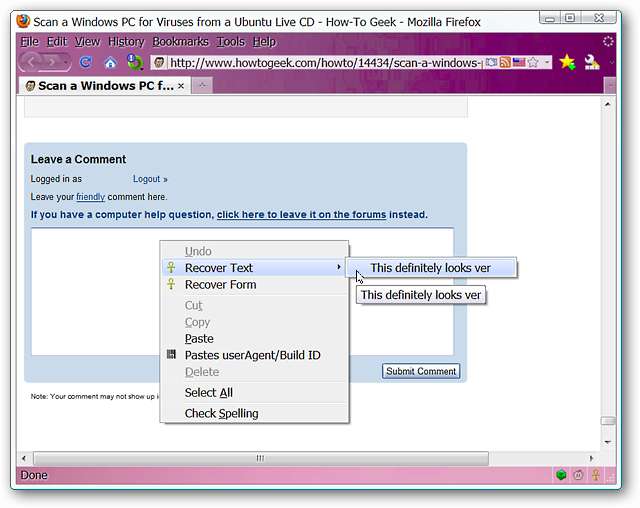Click the wrench tools toolbar icon

[x=592, y=62]
